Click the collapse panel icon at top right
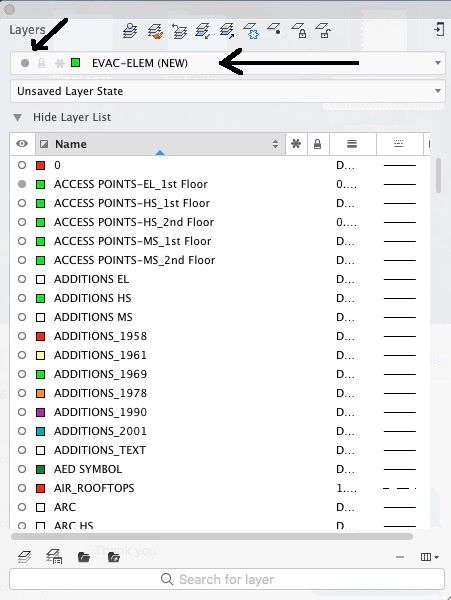Viewport: 451px width, 600px height. coord(439,29)
